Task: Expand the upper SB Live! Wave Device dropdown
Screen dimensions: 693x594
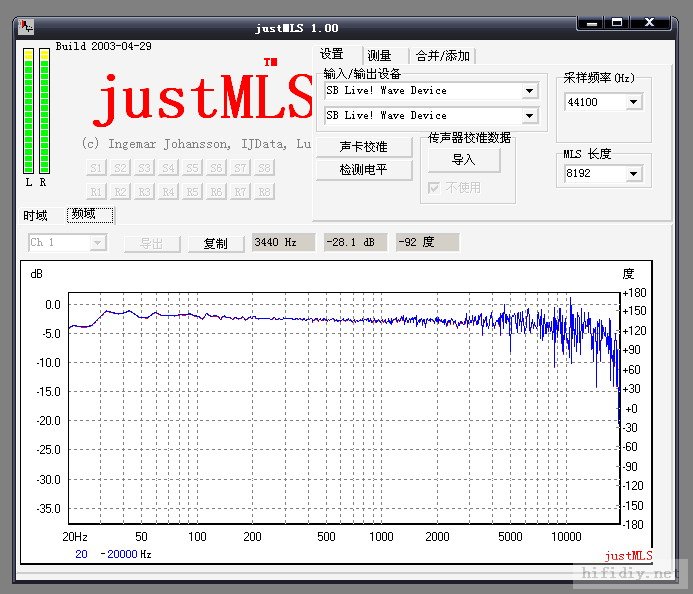Action: pos(529,91)
